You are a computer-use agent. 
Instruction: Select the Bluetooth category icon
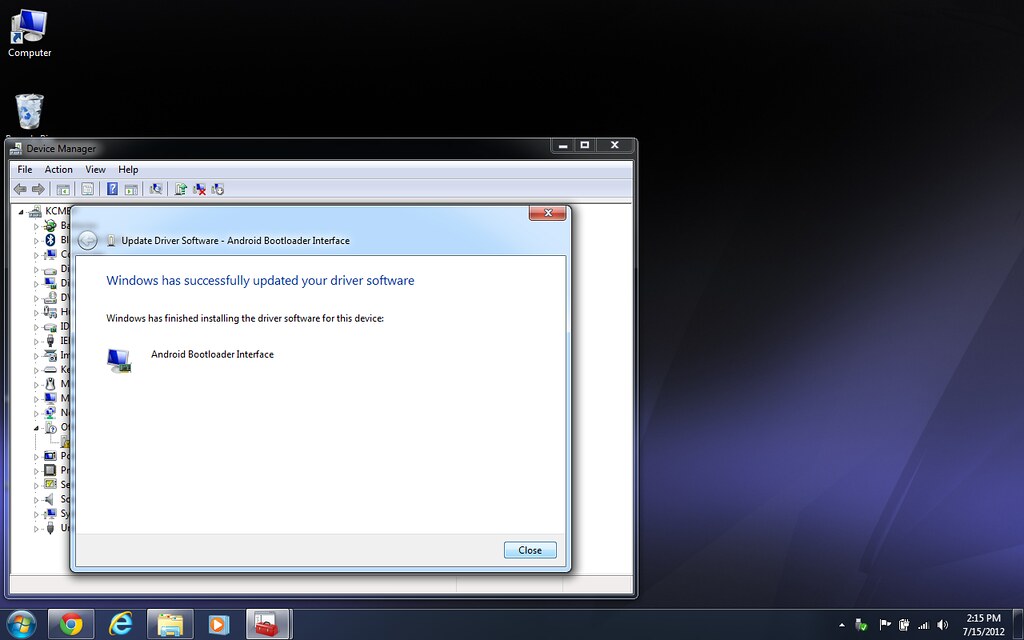50,240
